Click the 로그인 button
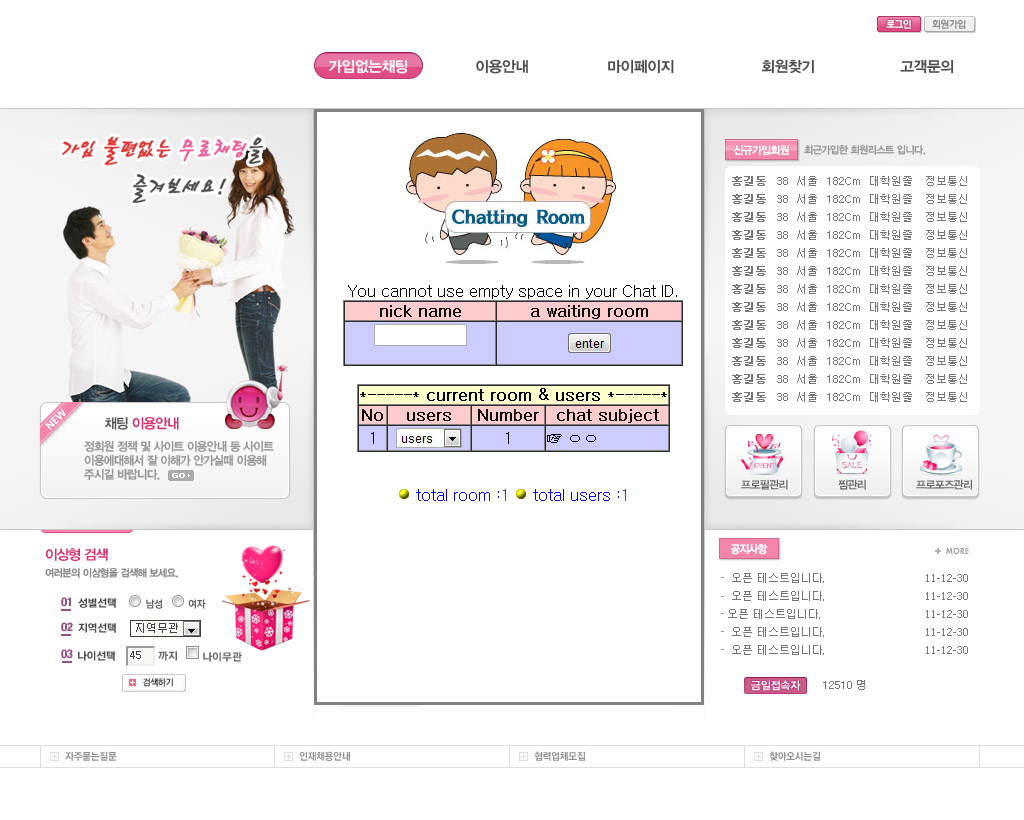 [x=898, y=24]
